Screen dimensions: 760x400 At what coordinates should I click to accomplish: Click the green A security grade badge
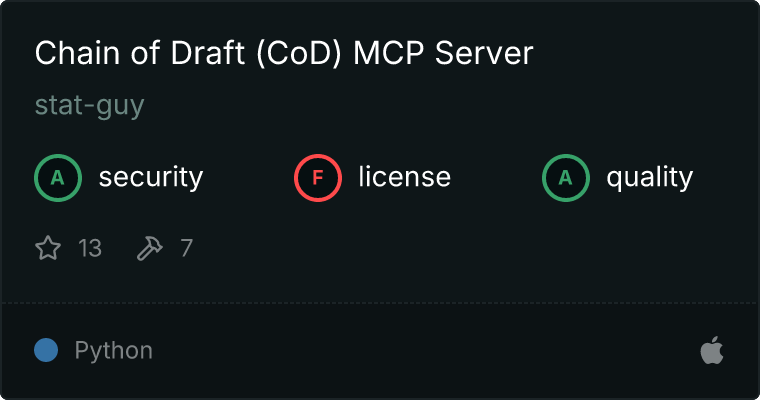[58, 178]
